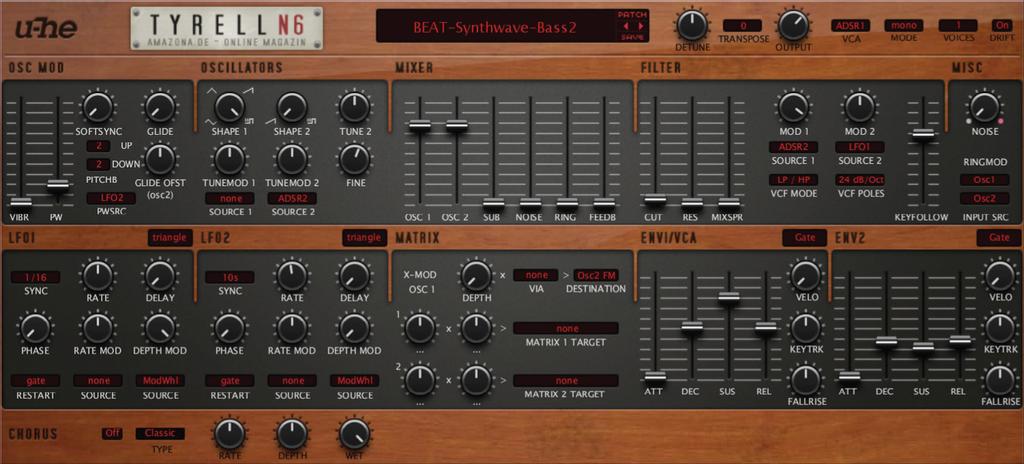Click the filter CUT slider handle
Image resolution: width=1024 pixels, height=464 pixels.
[x=655, y=199]
